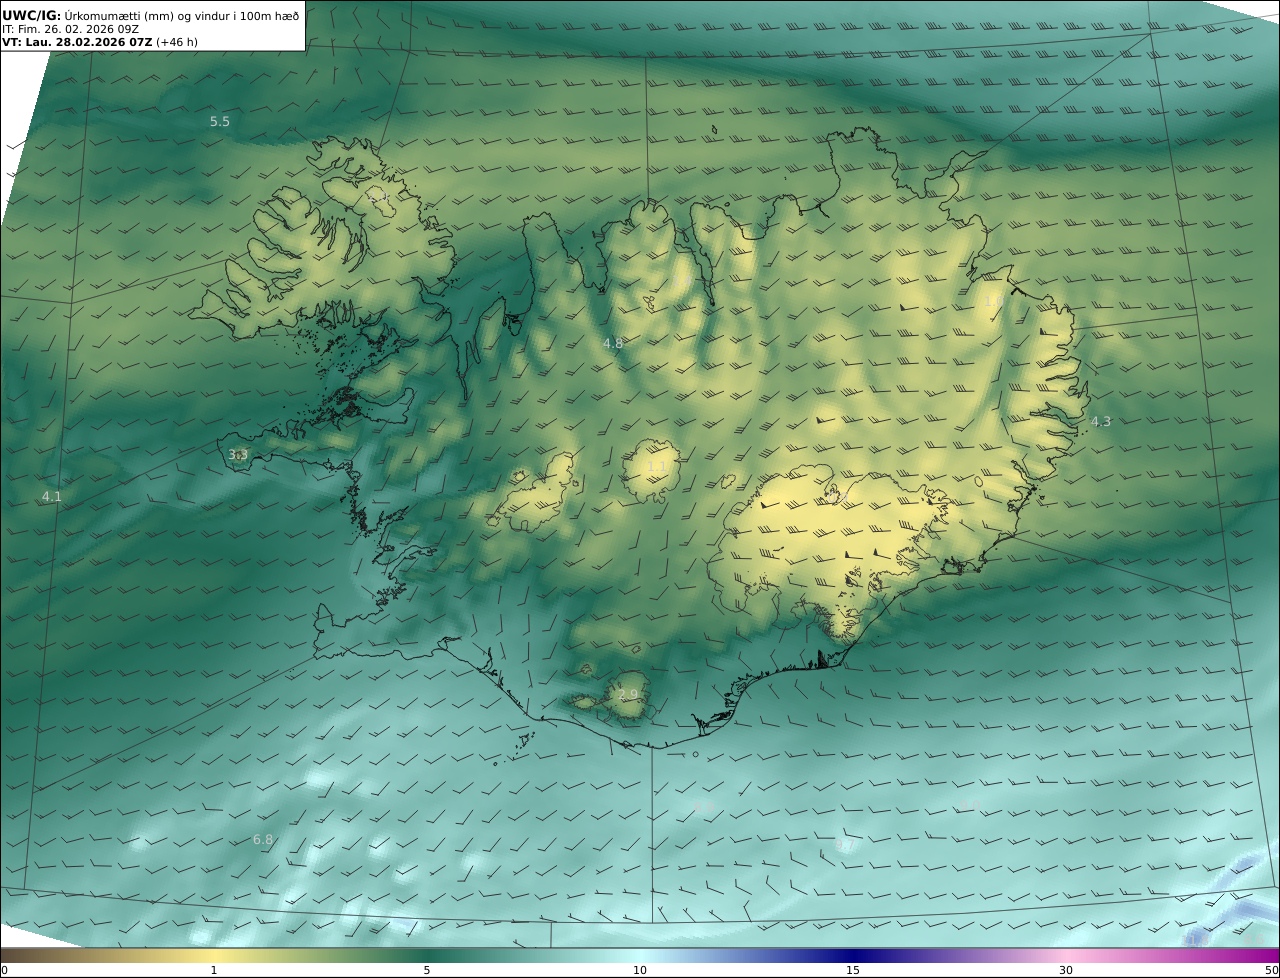This screenshot has height=978, width=1280.
Task: Click the '5.5' value label
Action: pyautogui.click(x=219, y=122)
